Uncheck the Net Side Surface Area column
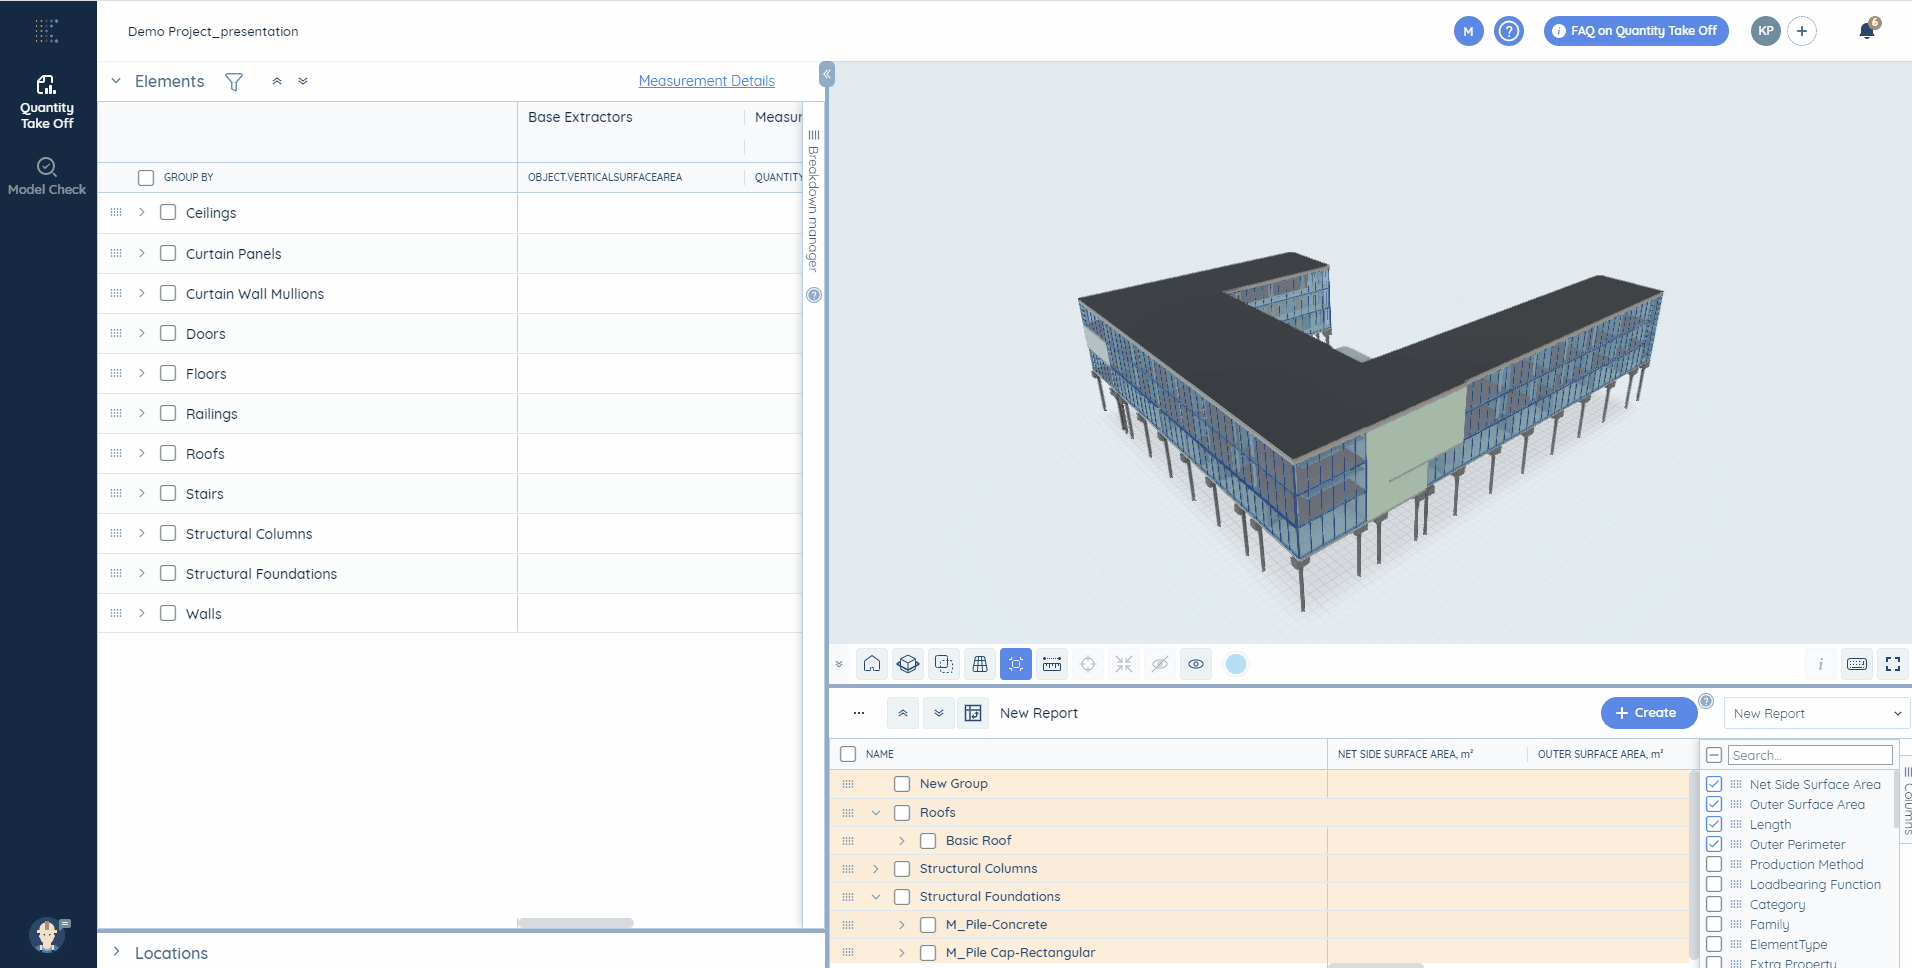 pyautogui.click(x=1714, y=784)
